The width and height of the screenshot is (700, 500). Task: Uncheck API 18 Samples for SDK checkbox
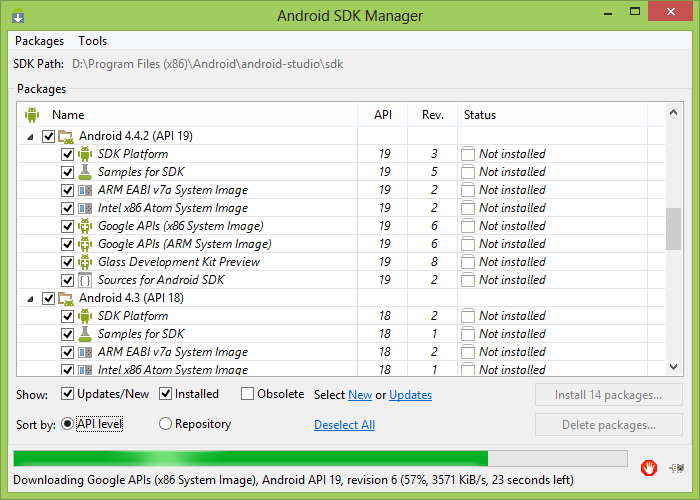click(x=67, y=334)
